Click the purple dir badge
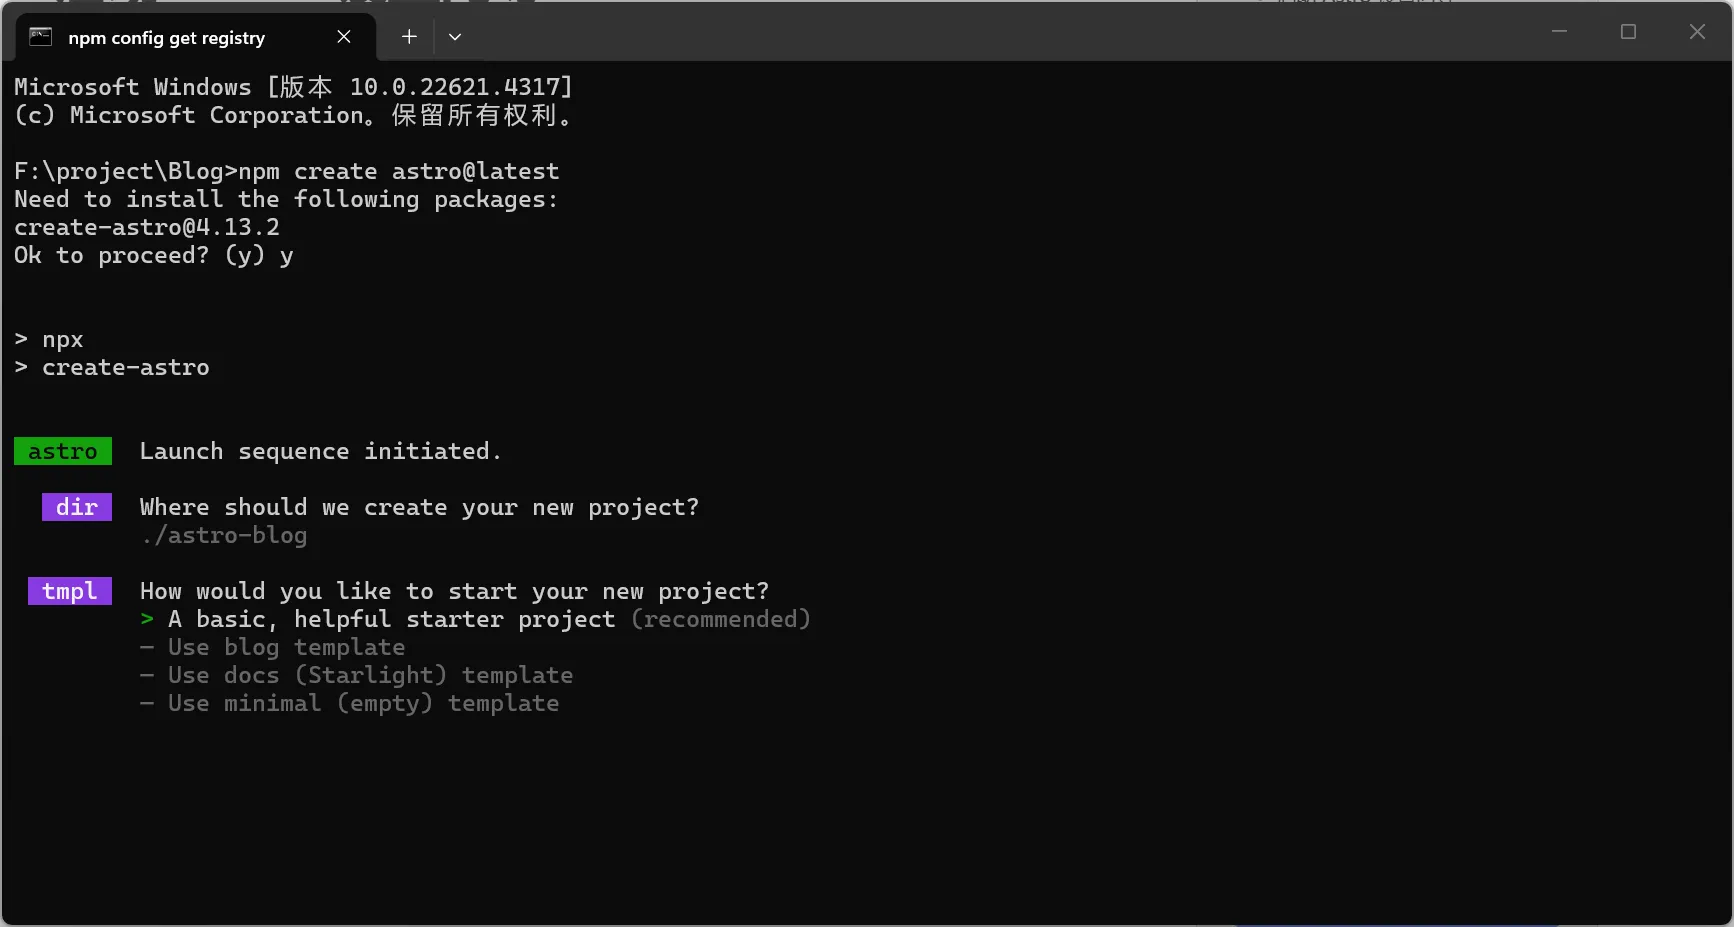This screenshot has width=1734, height=927. click(77, 508)
